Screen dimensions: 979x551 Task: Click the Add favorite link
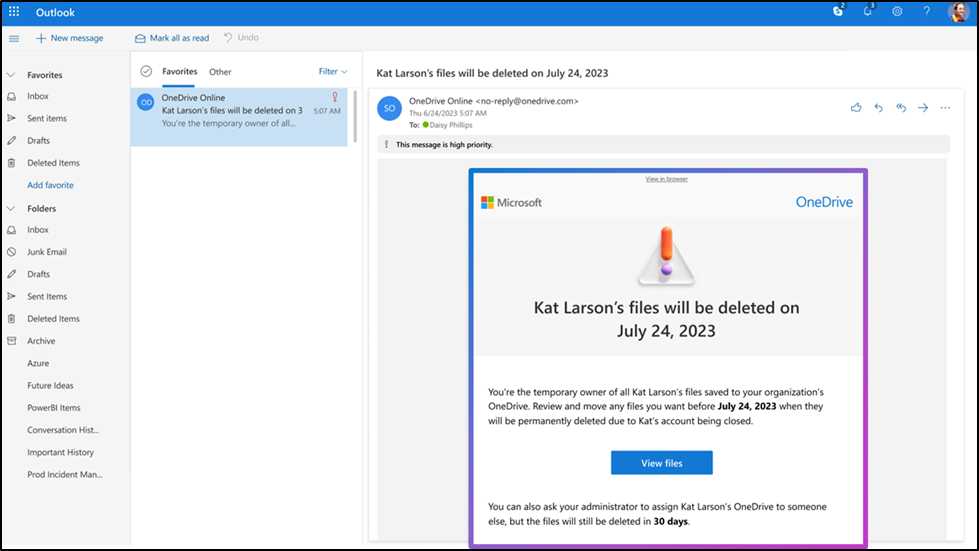[50, 185]
